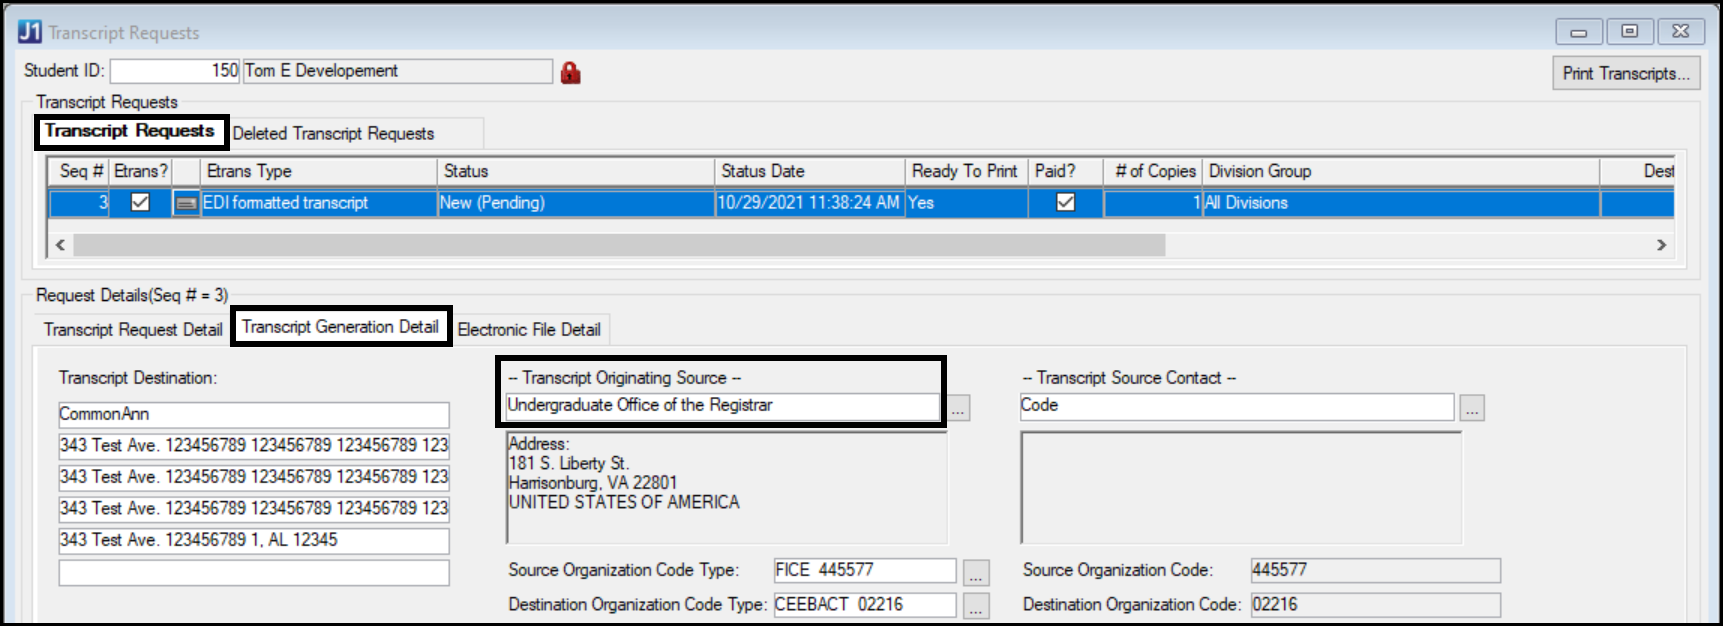This screenshot has width=1723, height=626.
Task: Click the Seq # column header
Action: pyautogui.click(x=79, y=171)
